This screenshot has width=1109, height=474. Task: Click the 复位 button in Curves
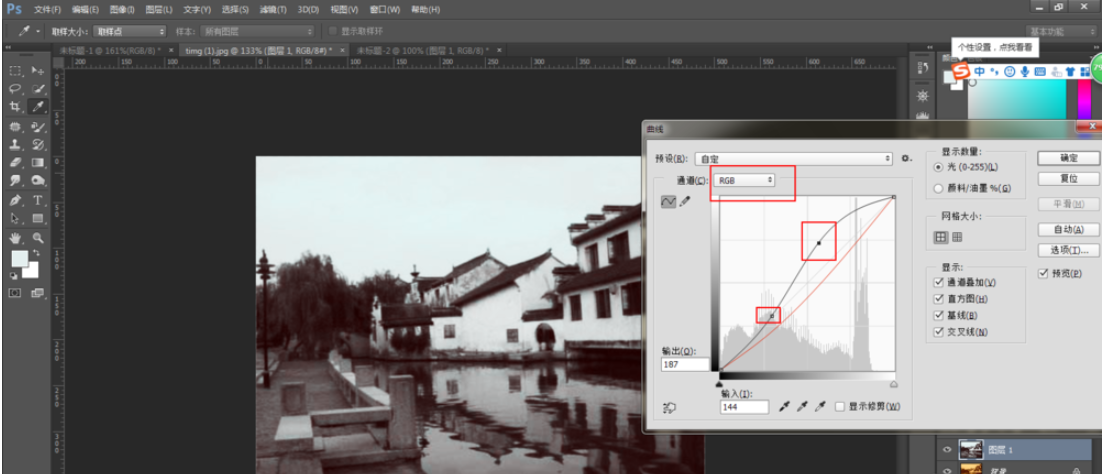coord(1069,178)
